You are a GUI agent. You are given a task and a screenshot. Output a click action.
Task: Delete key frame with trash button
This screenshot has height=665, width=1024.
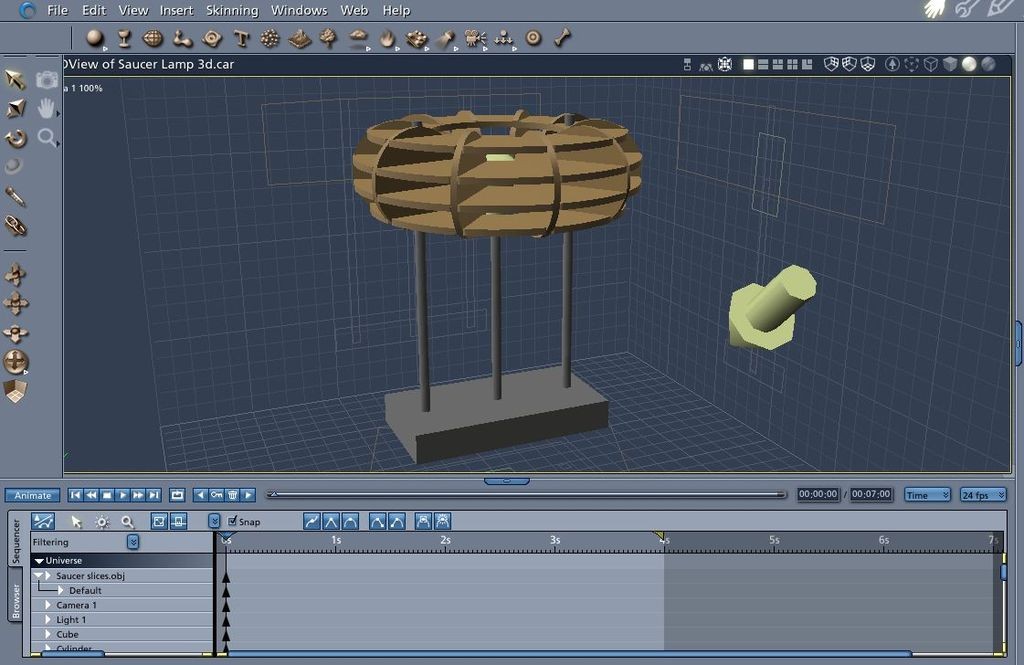point(232,495)
